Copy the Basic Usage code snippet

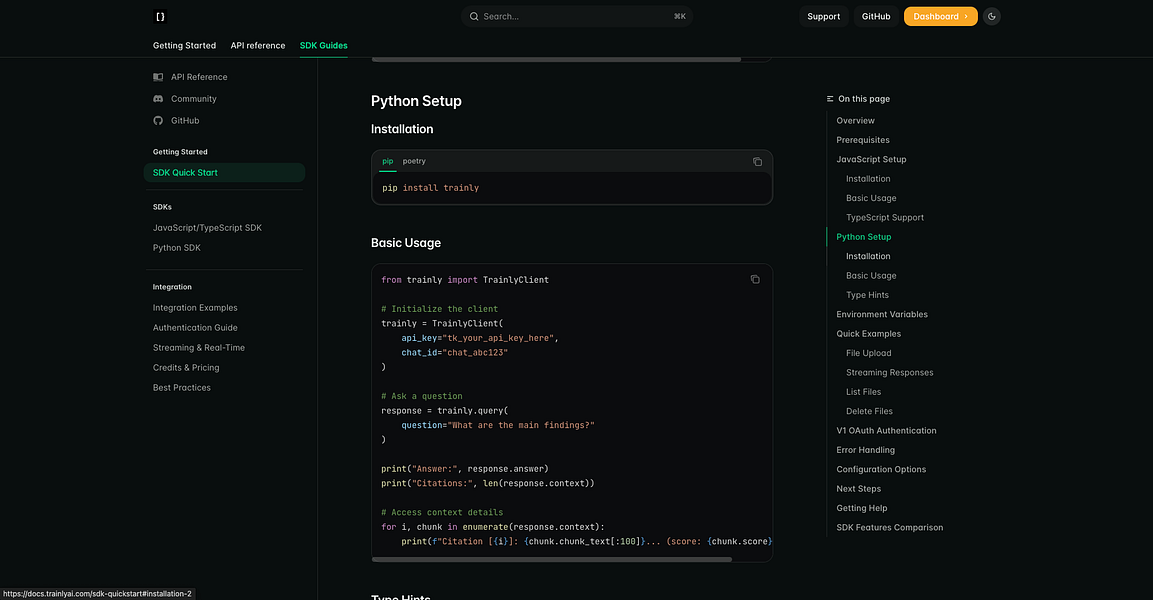(755, 280)
